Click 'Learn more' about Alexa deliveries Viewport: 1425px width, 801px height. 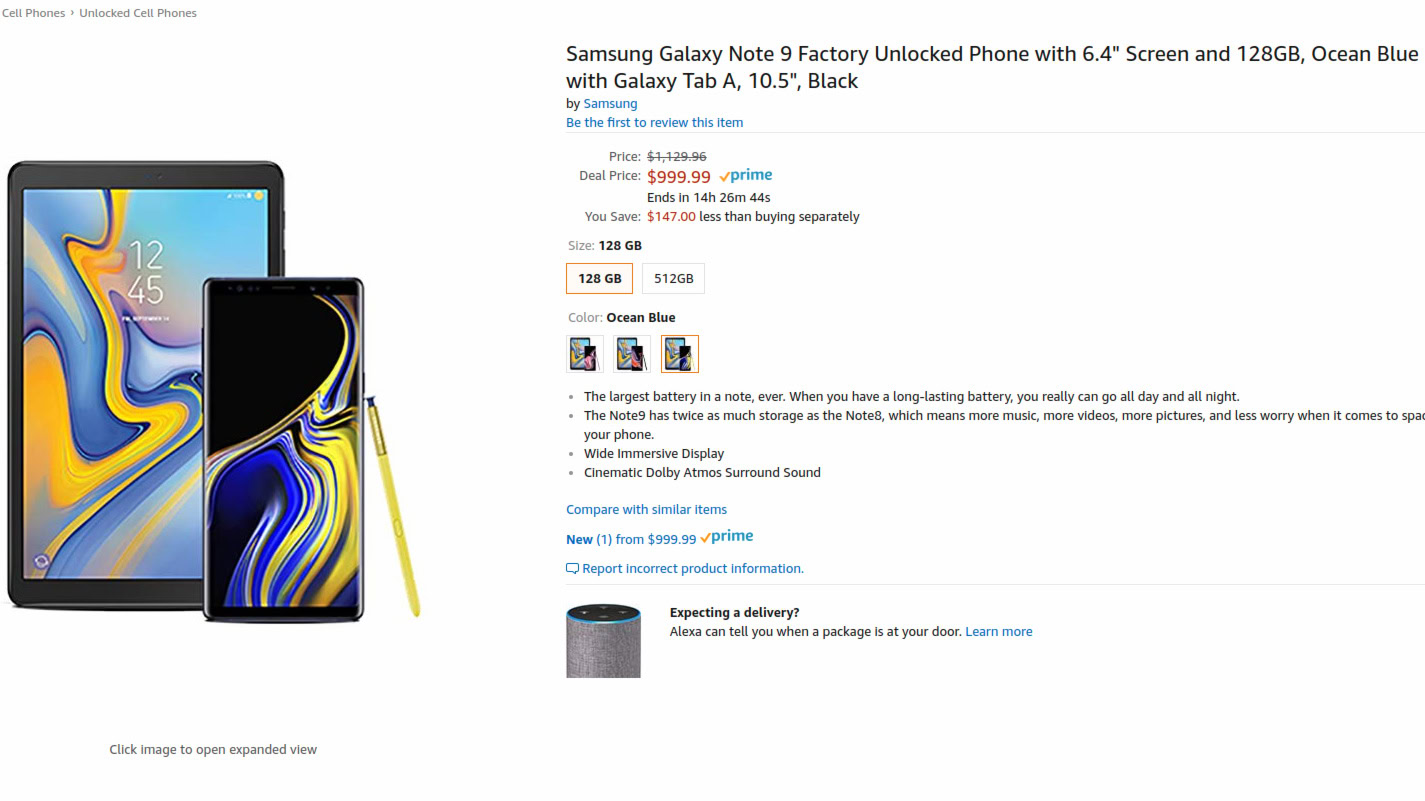coord(998,632)
